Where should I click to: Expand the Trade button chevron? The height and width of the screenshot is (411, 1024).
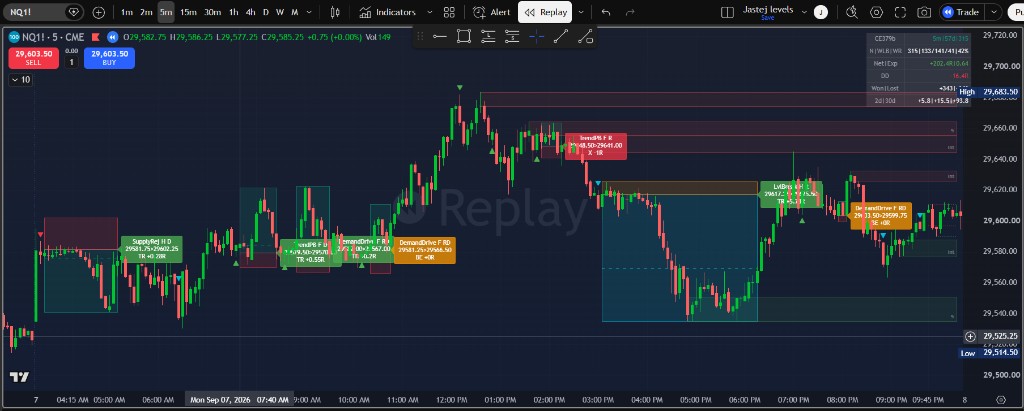(994, 12)
